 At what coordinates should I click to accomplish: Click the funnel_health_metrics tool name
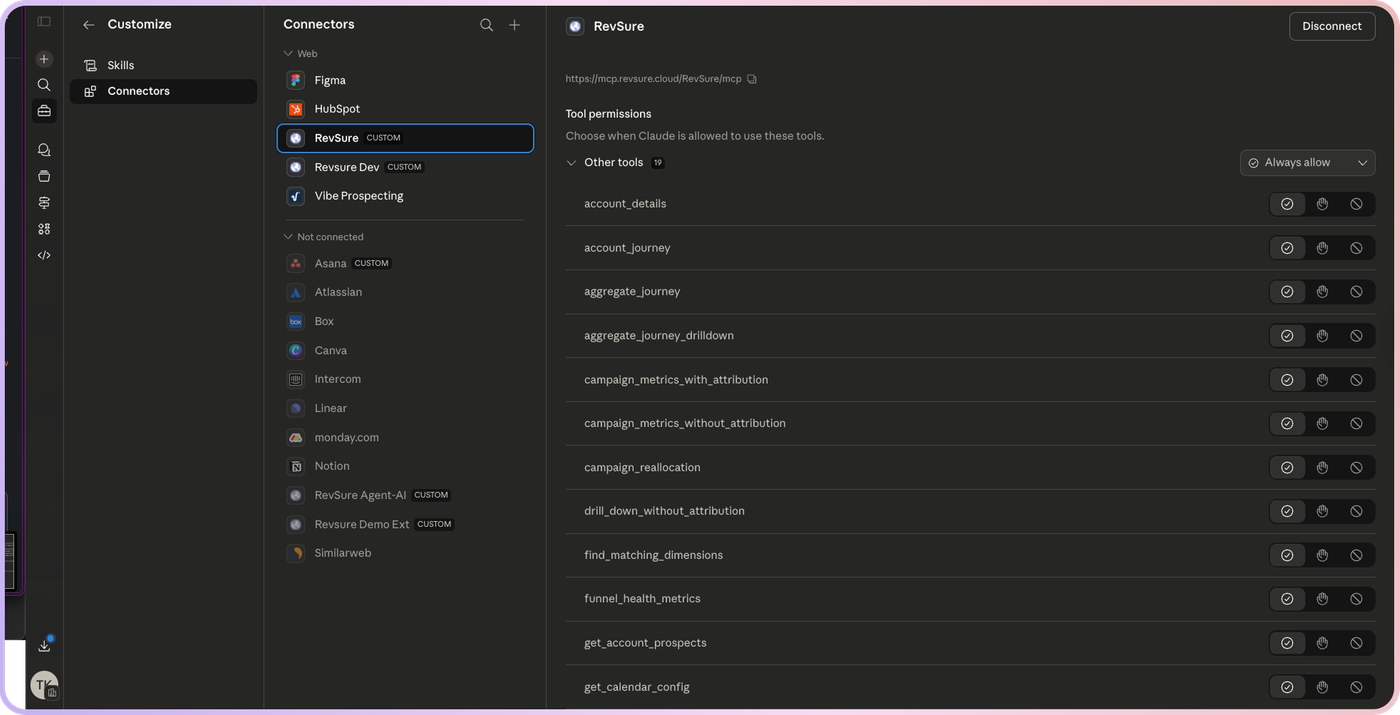[642, 599]
